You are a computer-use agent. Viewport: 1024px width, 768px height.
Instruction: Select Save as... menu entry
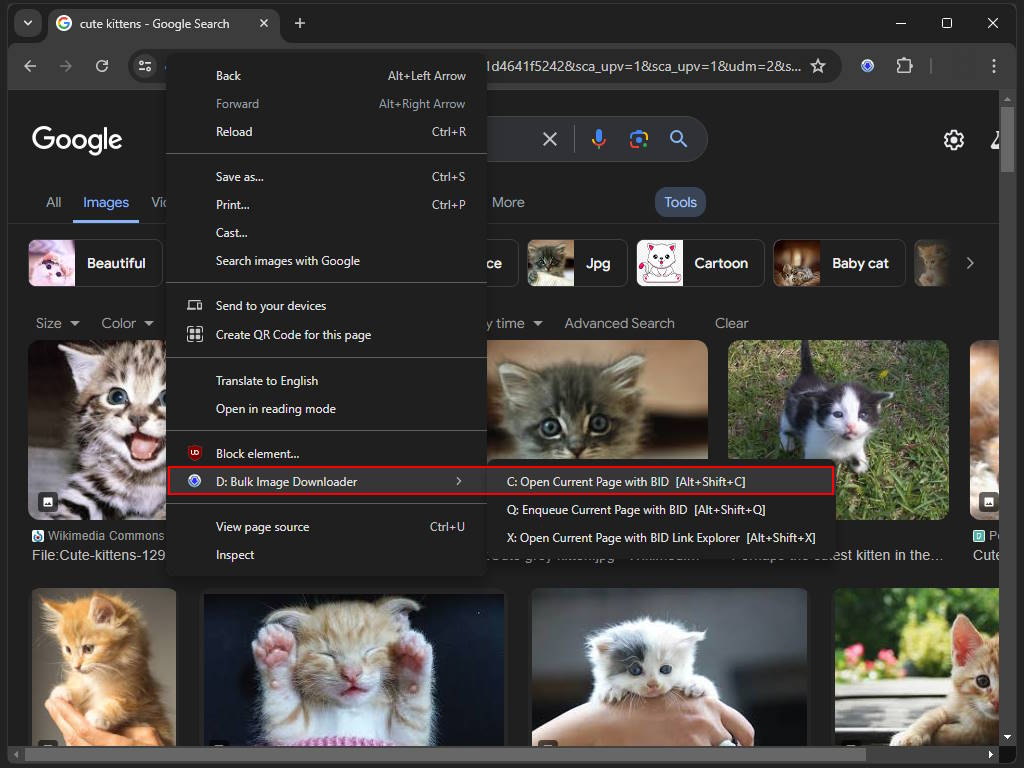coord(327,177)
